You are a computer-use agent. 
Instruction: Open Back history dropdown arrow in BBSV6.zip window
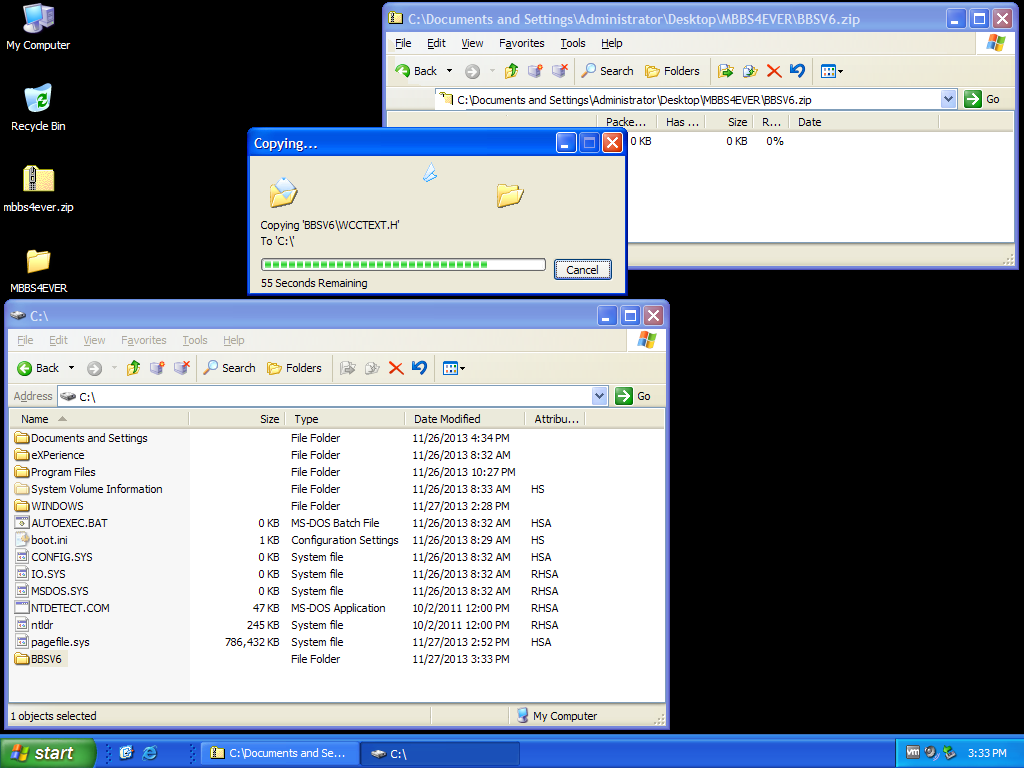449,71
